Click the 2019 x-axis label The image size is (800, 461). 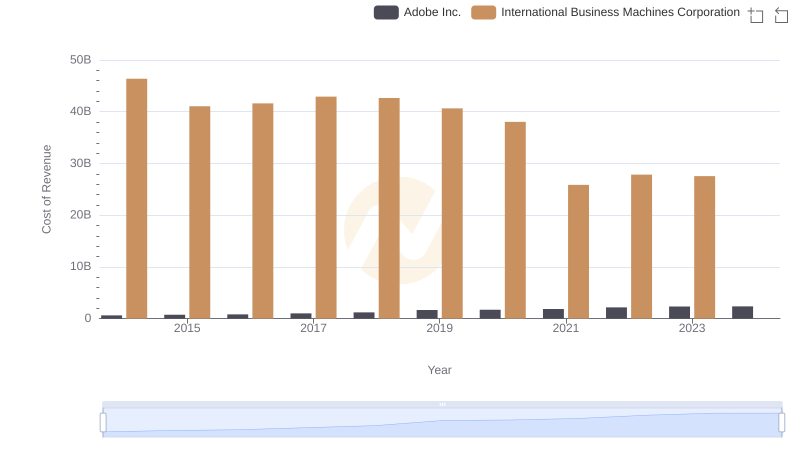tap(440, 328)
